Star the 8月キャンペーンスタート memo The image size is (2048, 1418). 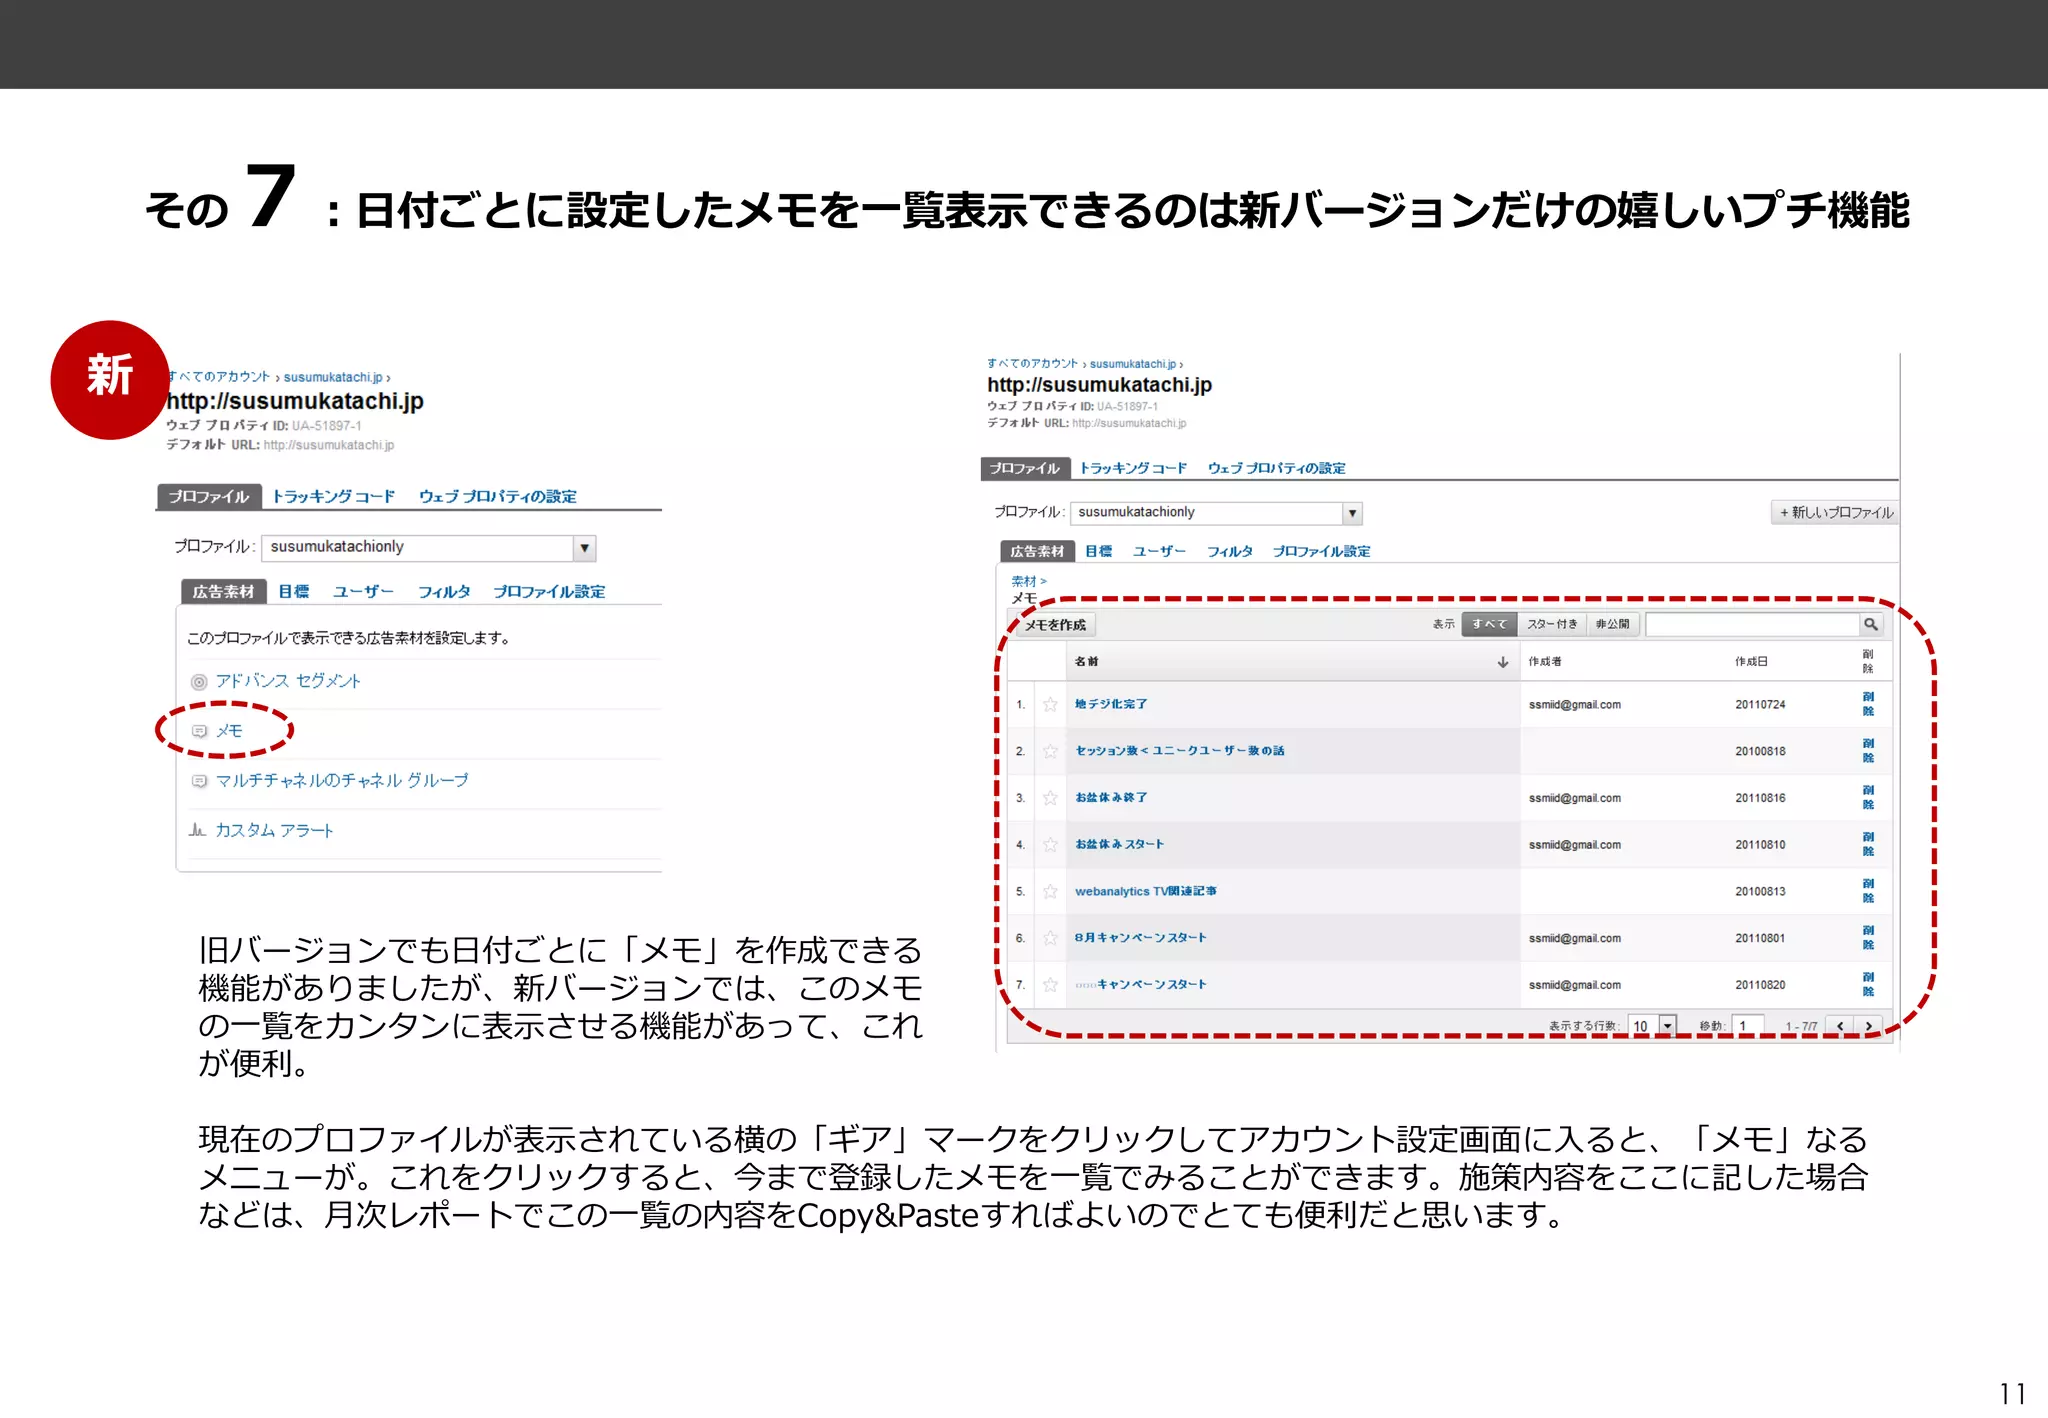coord(1050,938)
